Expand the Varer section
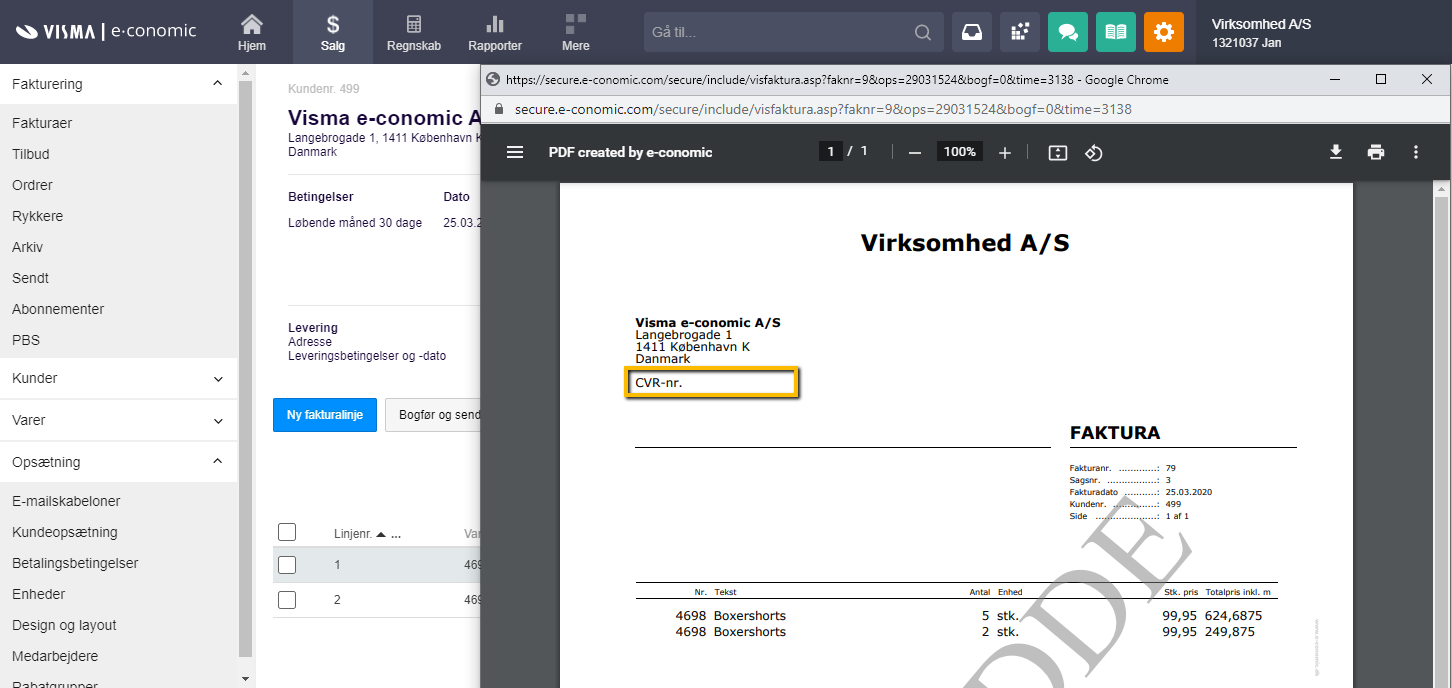This screenshot has height=688, width=1452. click(x=119, y=420)
